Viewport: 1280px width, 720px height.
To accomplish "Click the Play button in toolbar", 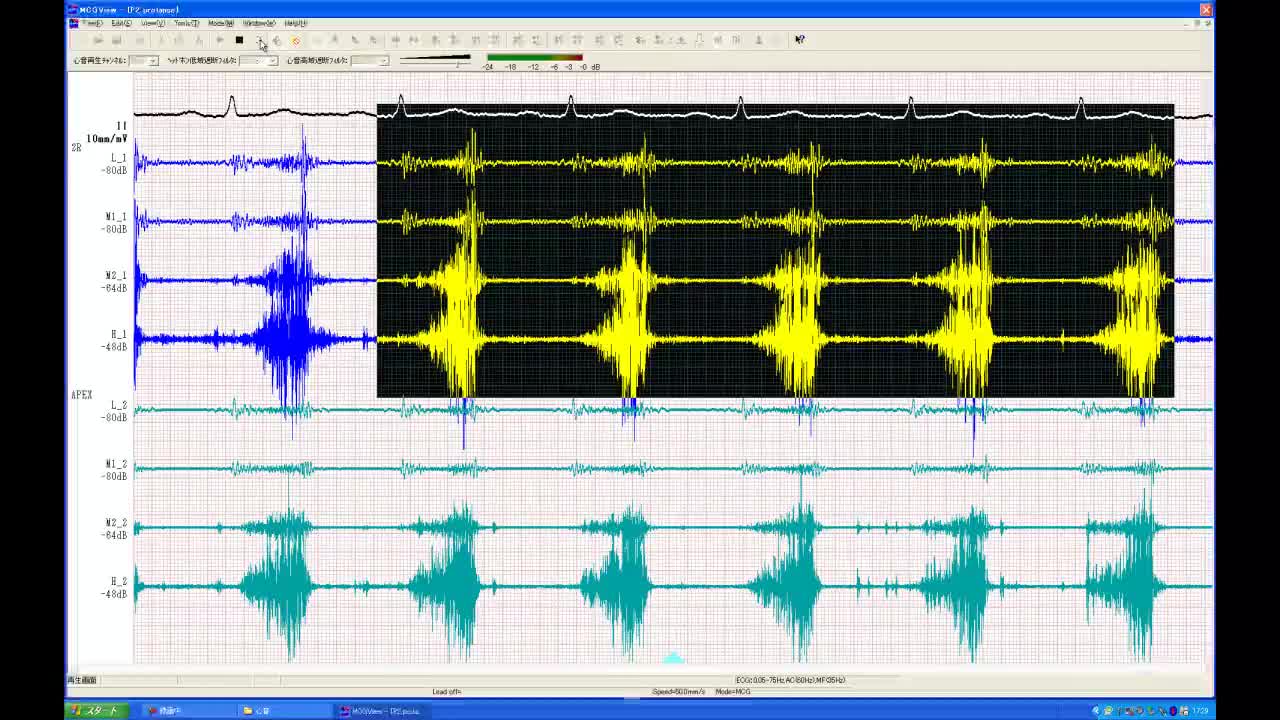I will 220,40.
